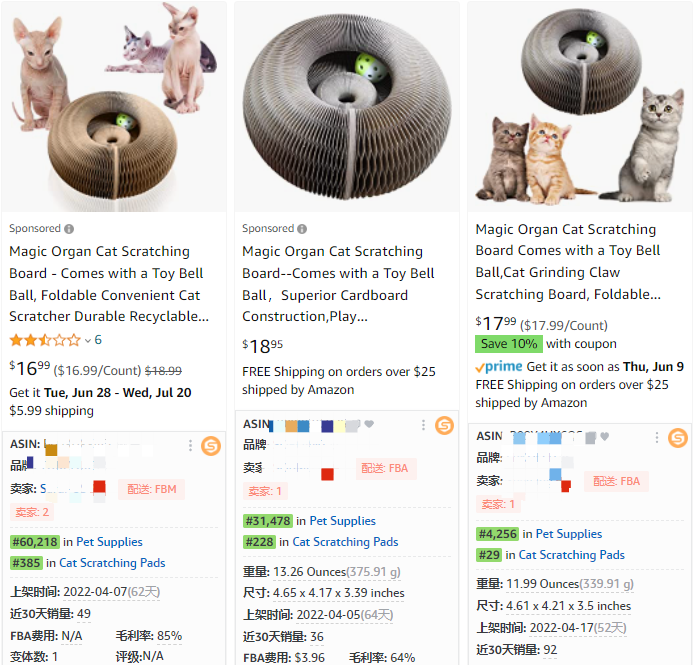Click the orange Seller Sprite icon on middle product
This screenshot has width=693, height=665.
point(444,426)
